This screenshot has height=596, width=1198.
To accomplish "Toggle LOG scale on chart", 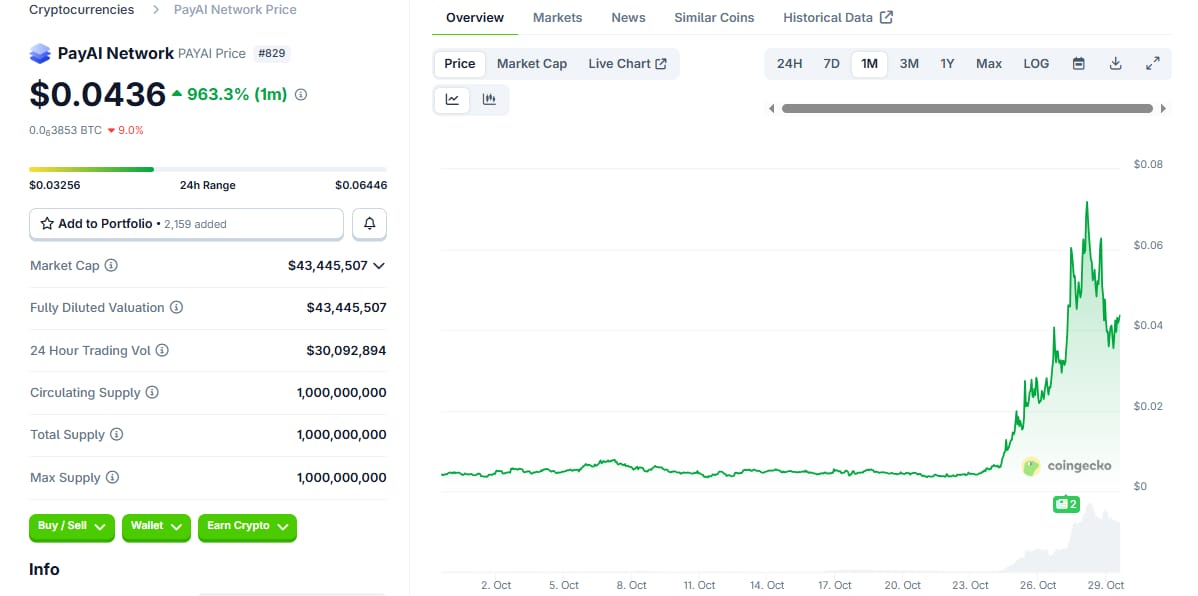I will coord(1036,64).
